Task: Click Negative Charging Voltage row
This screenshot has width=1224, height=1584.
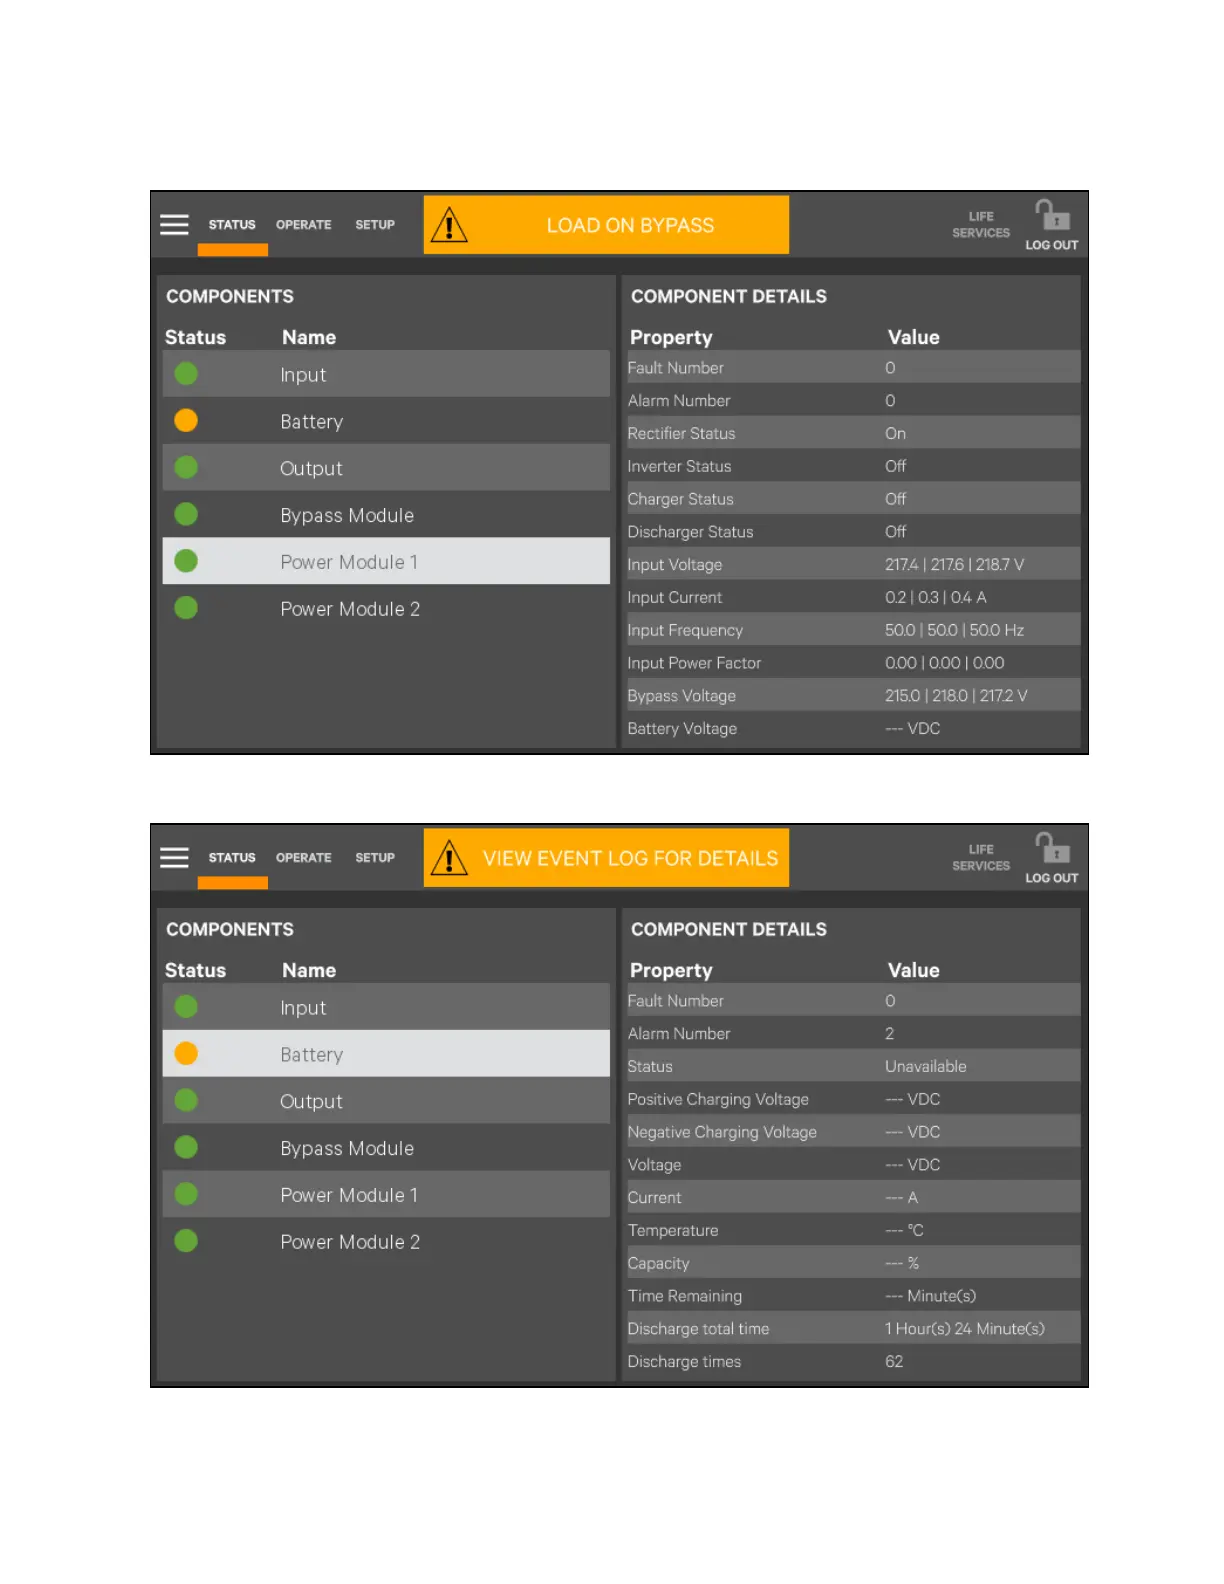Action: [852, 1132]
